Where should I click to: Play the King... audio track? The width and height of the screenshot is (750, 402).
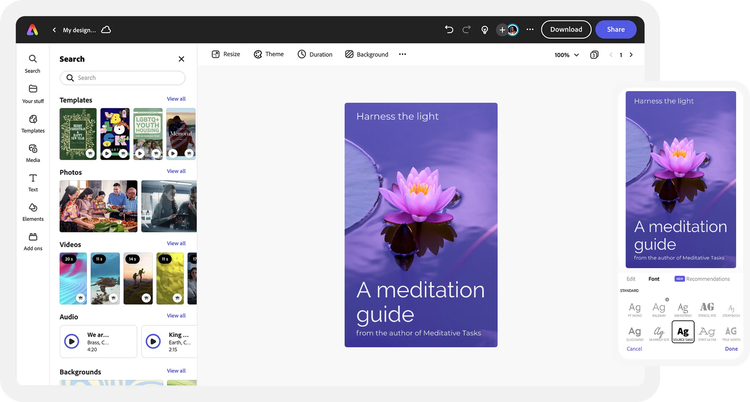pyautogui.click(x=153, y=341)
